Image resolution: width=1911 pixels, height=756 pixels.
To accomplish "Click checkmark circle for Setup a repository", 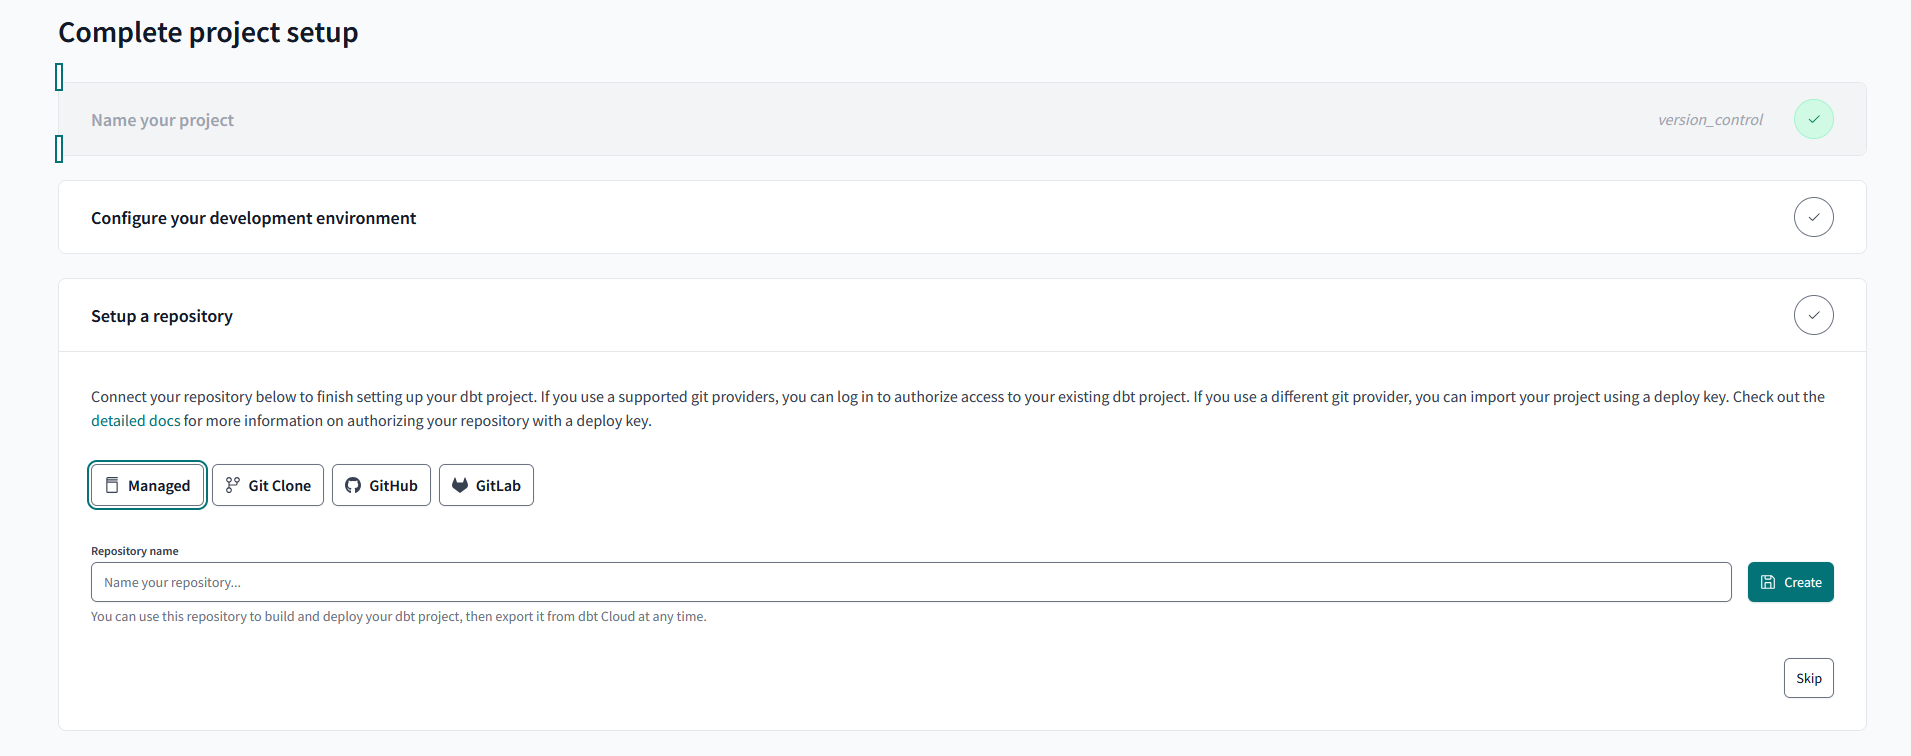I will (1813, 315).
